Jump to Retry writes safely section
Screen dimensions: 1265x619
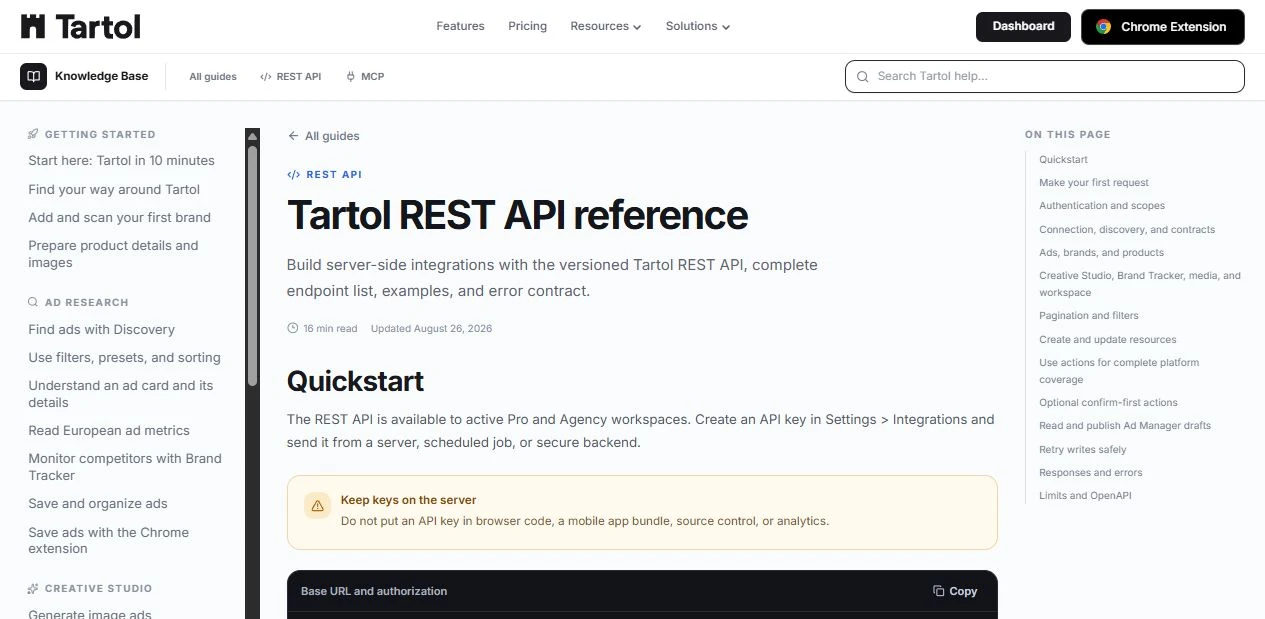pyautogui.click(x=1083, y=449)
